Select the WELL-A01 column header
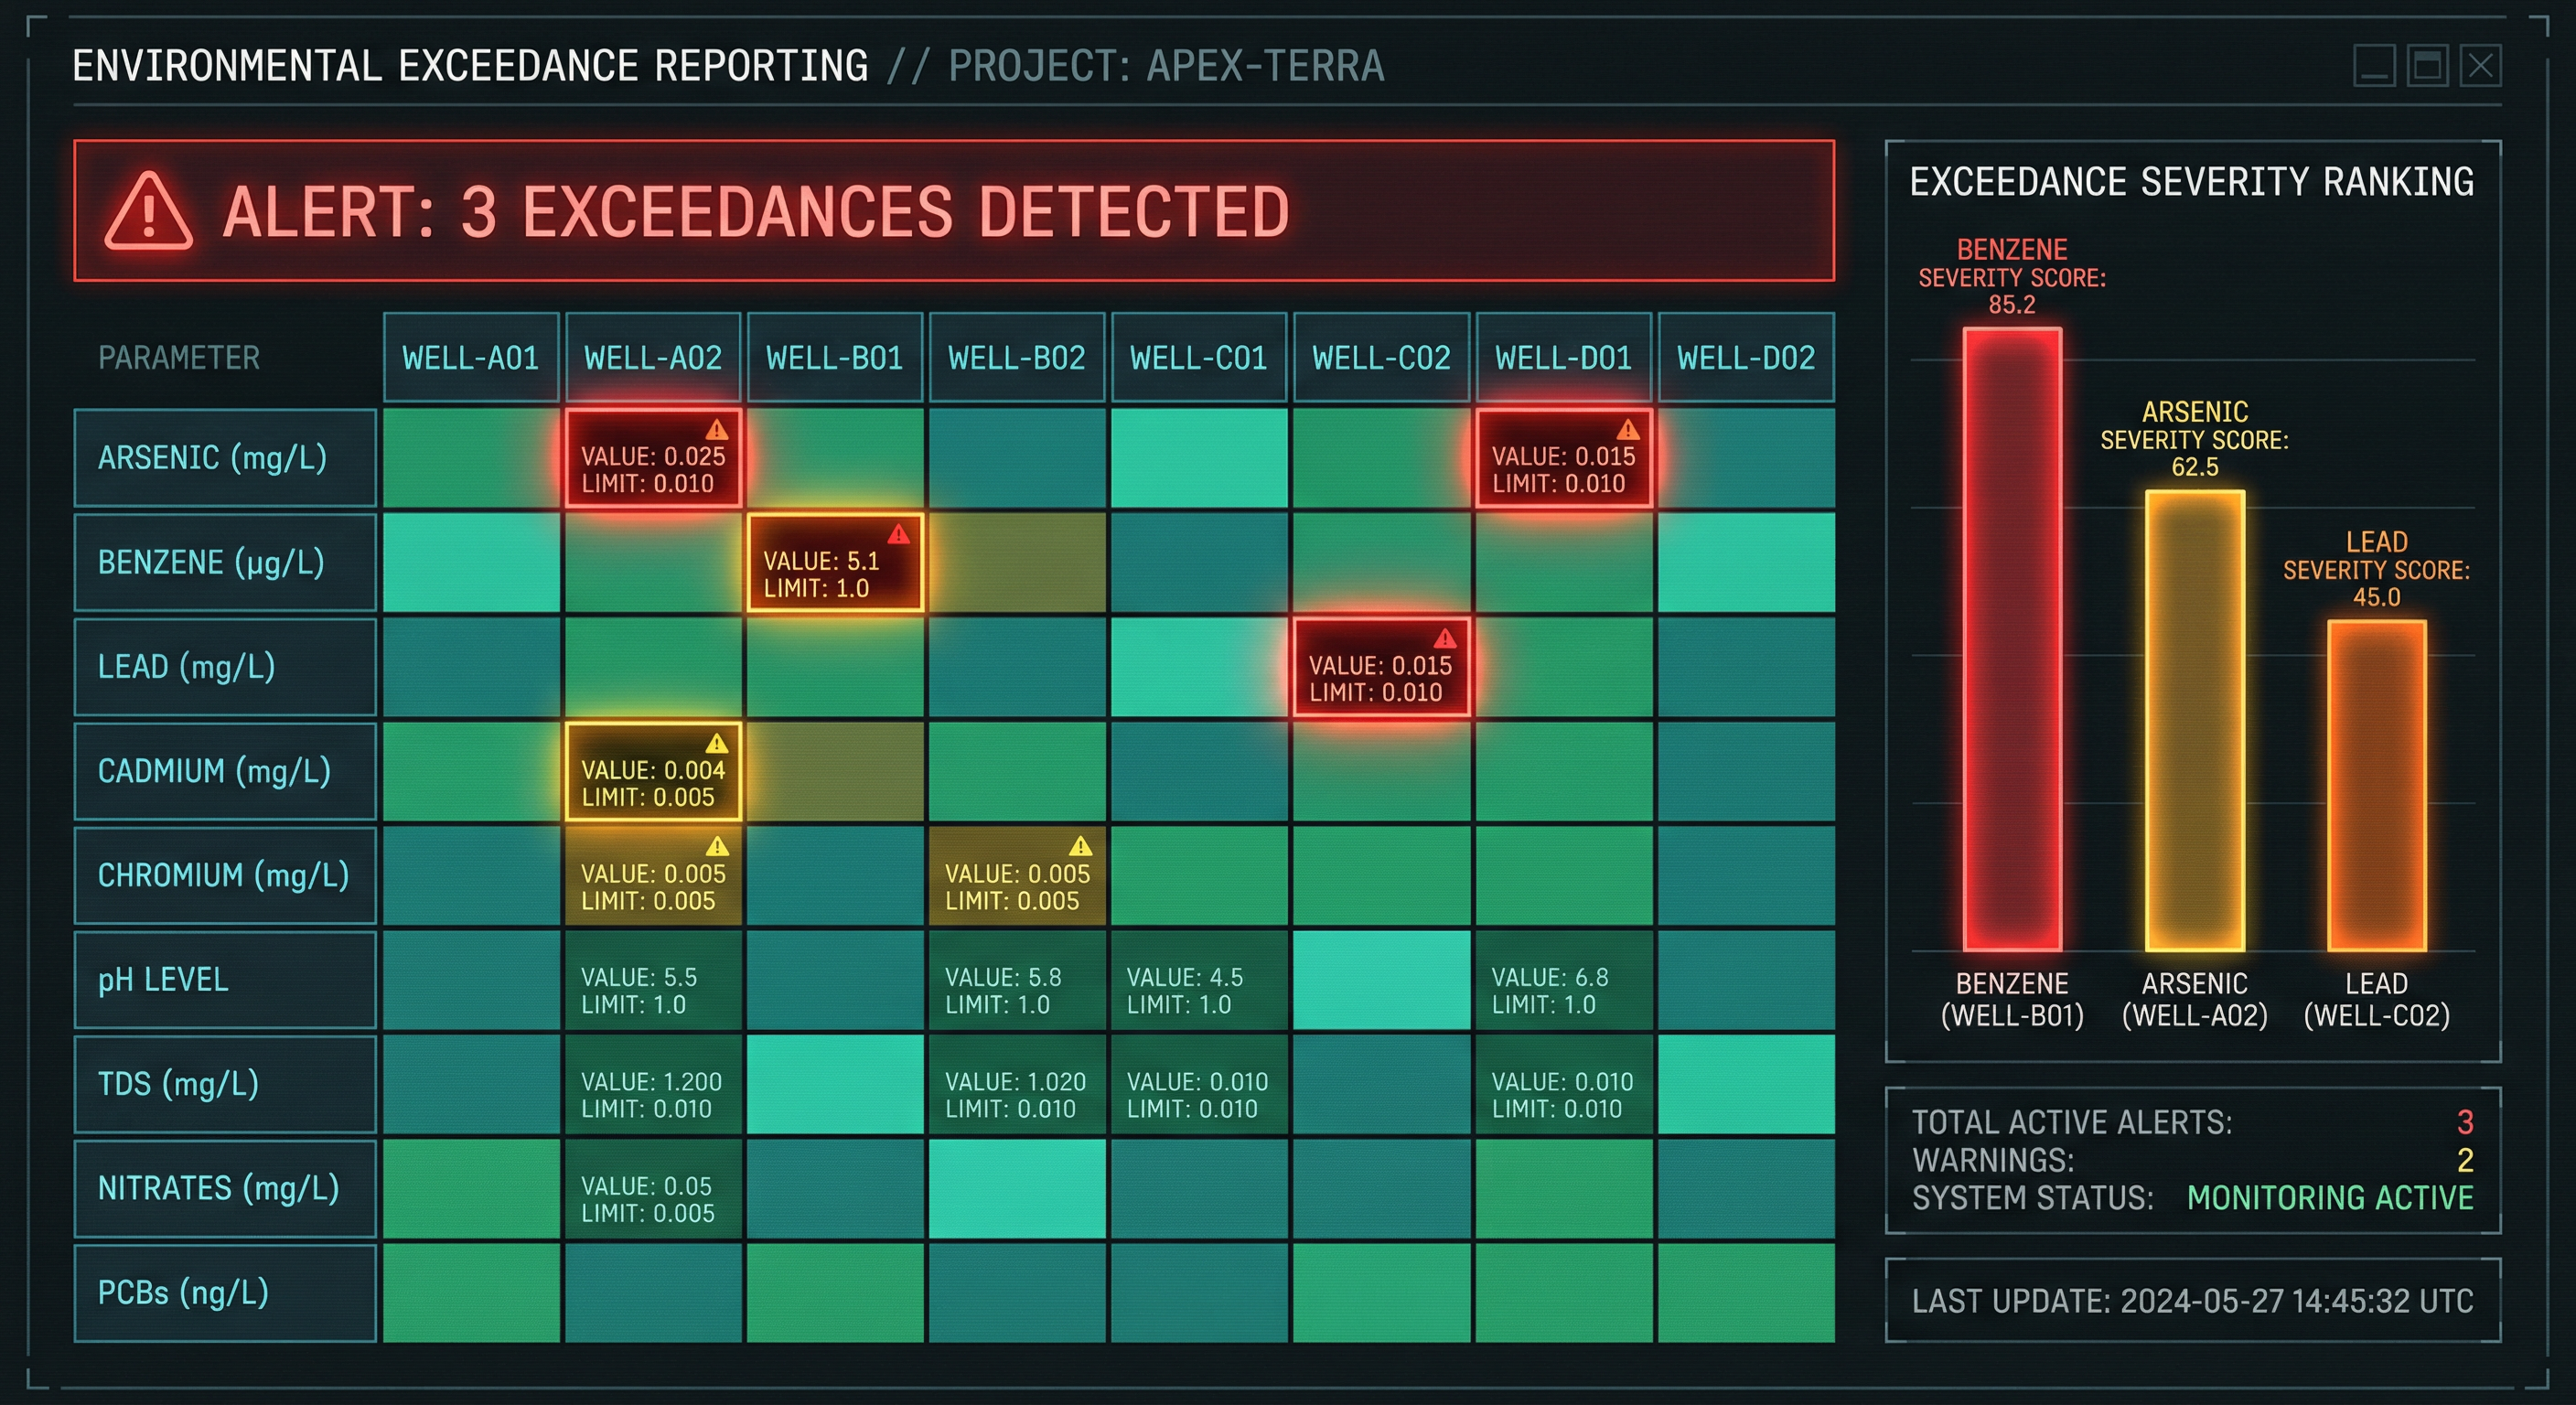 pyautogui.click(x=471, y=357)
